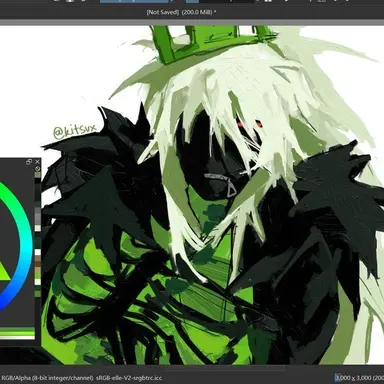
Task: Pick a color from the bottom shade bars
Action: [x=17, y=333]
